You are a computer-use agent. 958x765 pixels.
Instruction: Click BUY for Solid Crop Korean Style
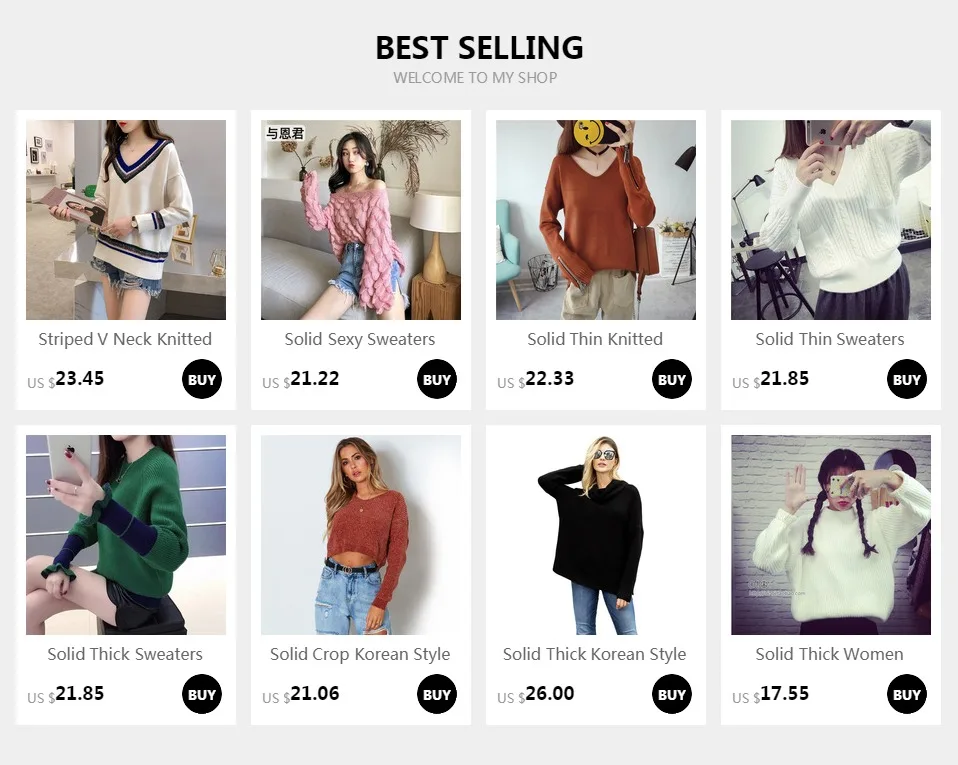pyautogui.click(x=437, y=694)
